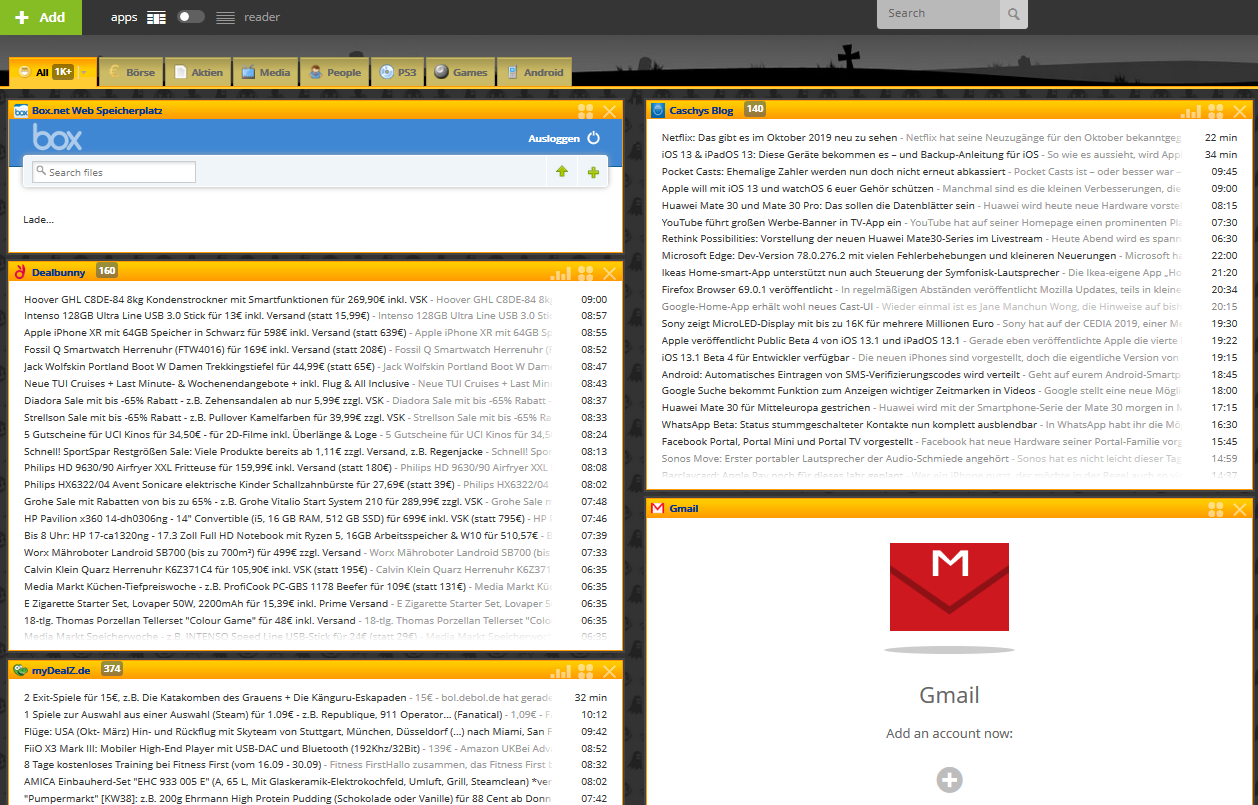Click the myDealZ.de favicon icon

pyautogui.click(x=21, y=669)
